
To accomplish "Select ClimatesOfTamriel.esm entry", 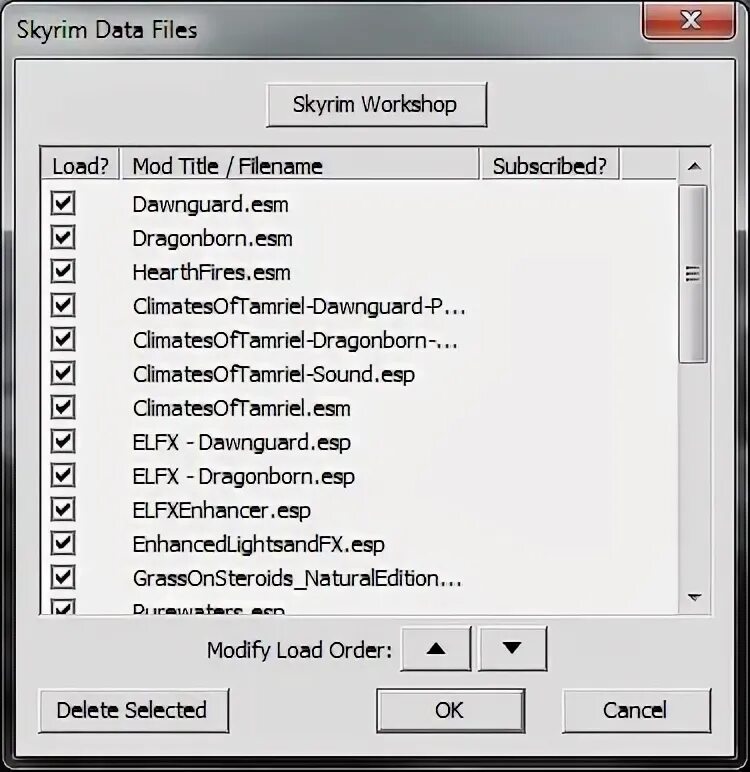I will tap(242, 409).
